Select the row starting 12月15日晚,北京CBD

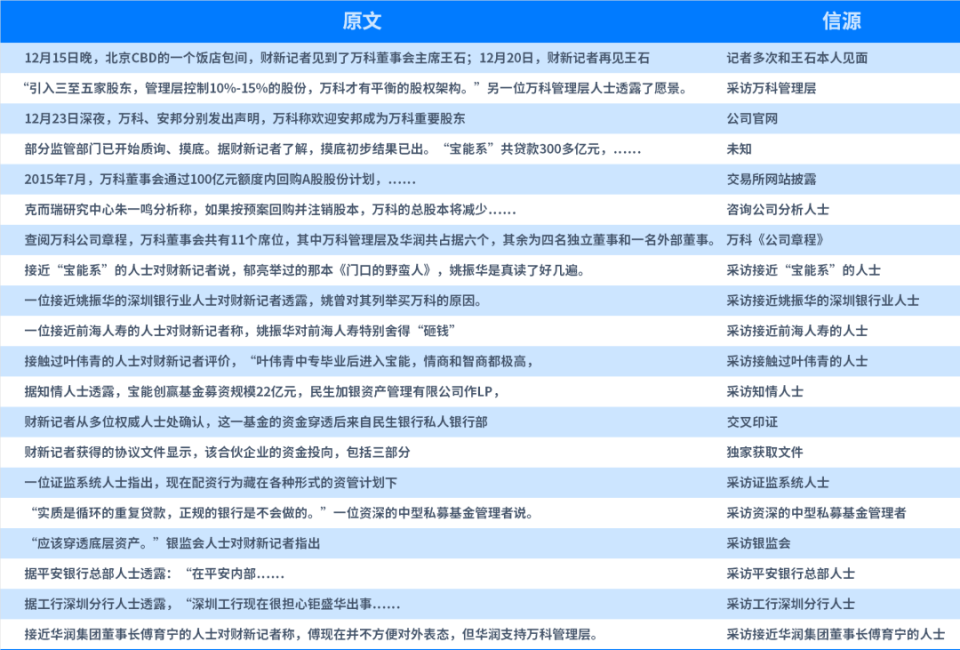click(x=480, y=58)
